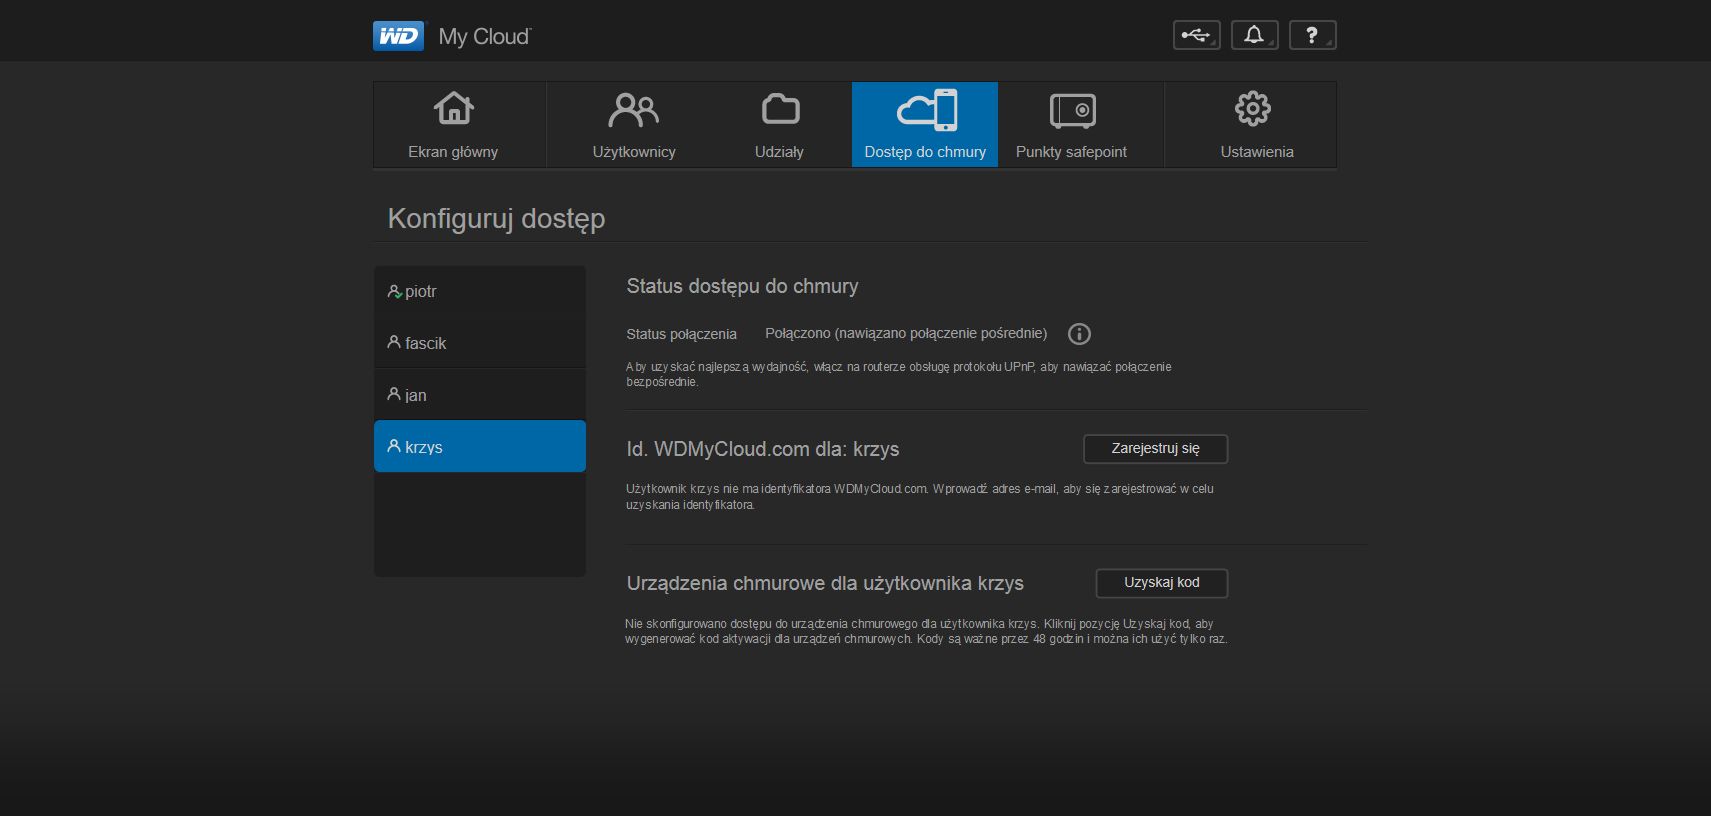
Task: Open the help question mark icon
Action: [x=1312, y=35]
